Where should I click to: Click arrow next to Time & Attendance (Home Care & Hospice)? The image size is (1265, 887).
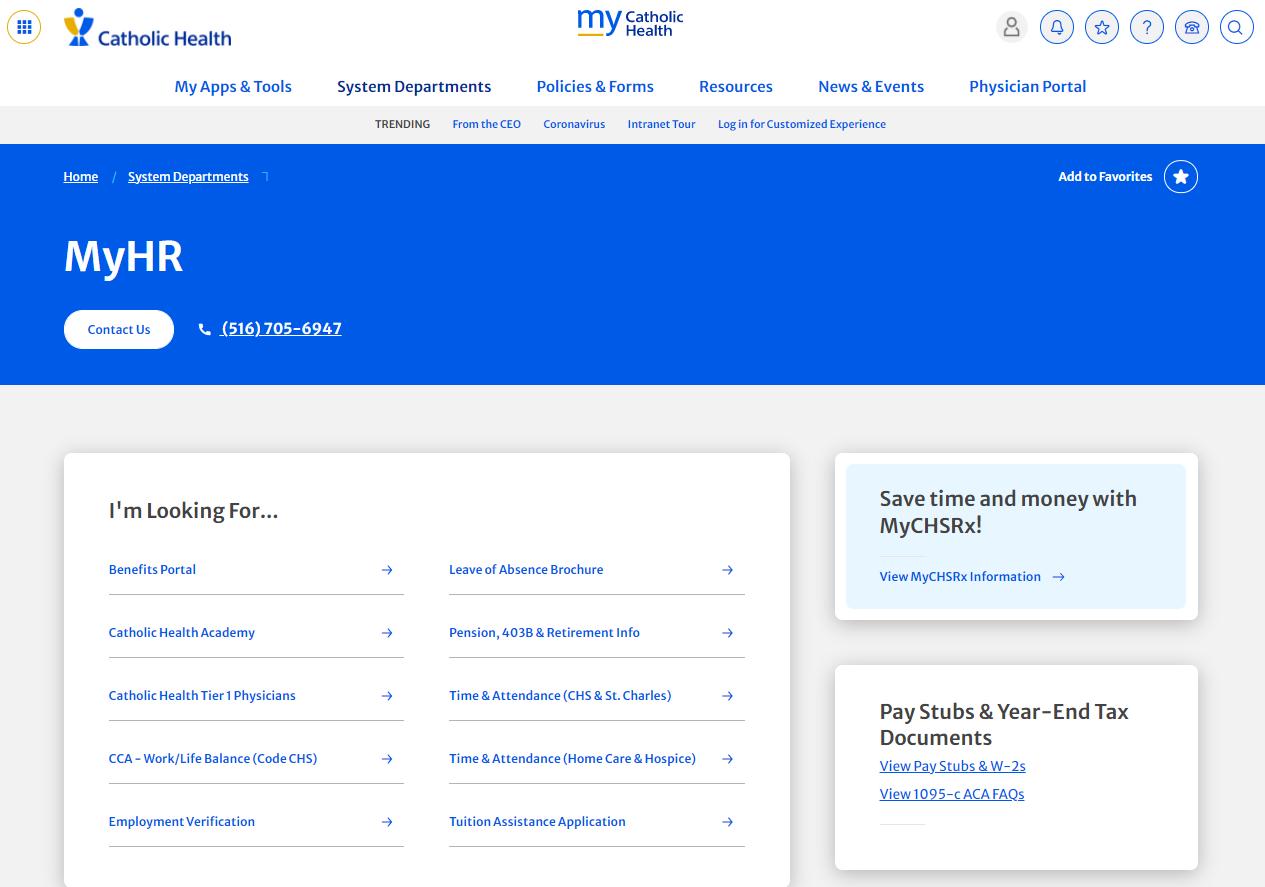(728, 759)
